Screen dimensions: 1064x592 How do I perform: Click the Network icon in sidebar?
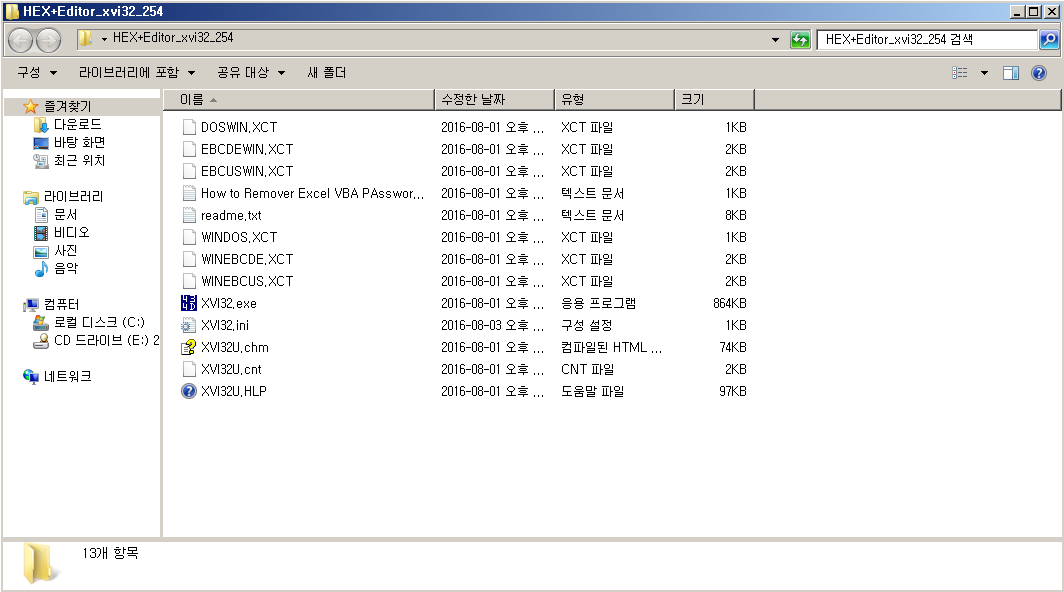point(31,376)
